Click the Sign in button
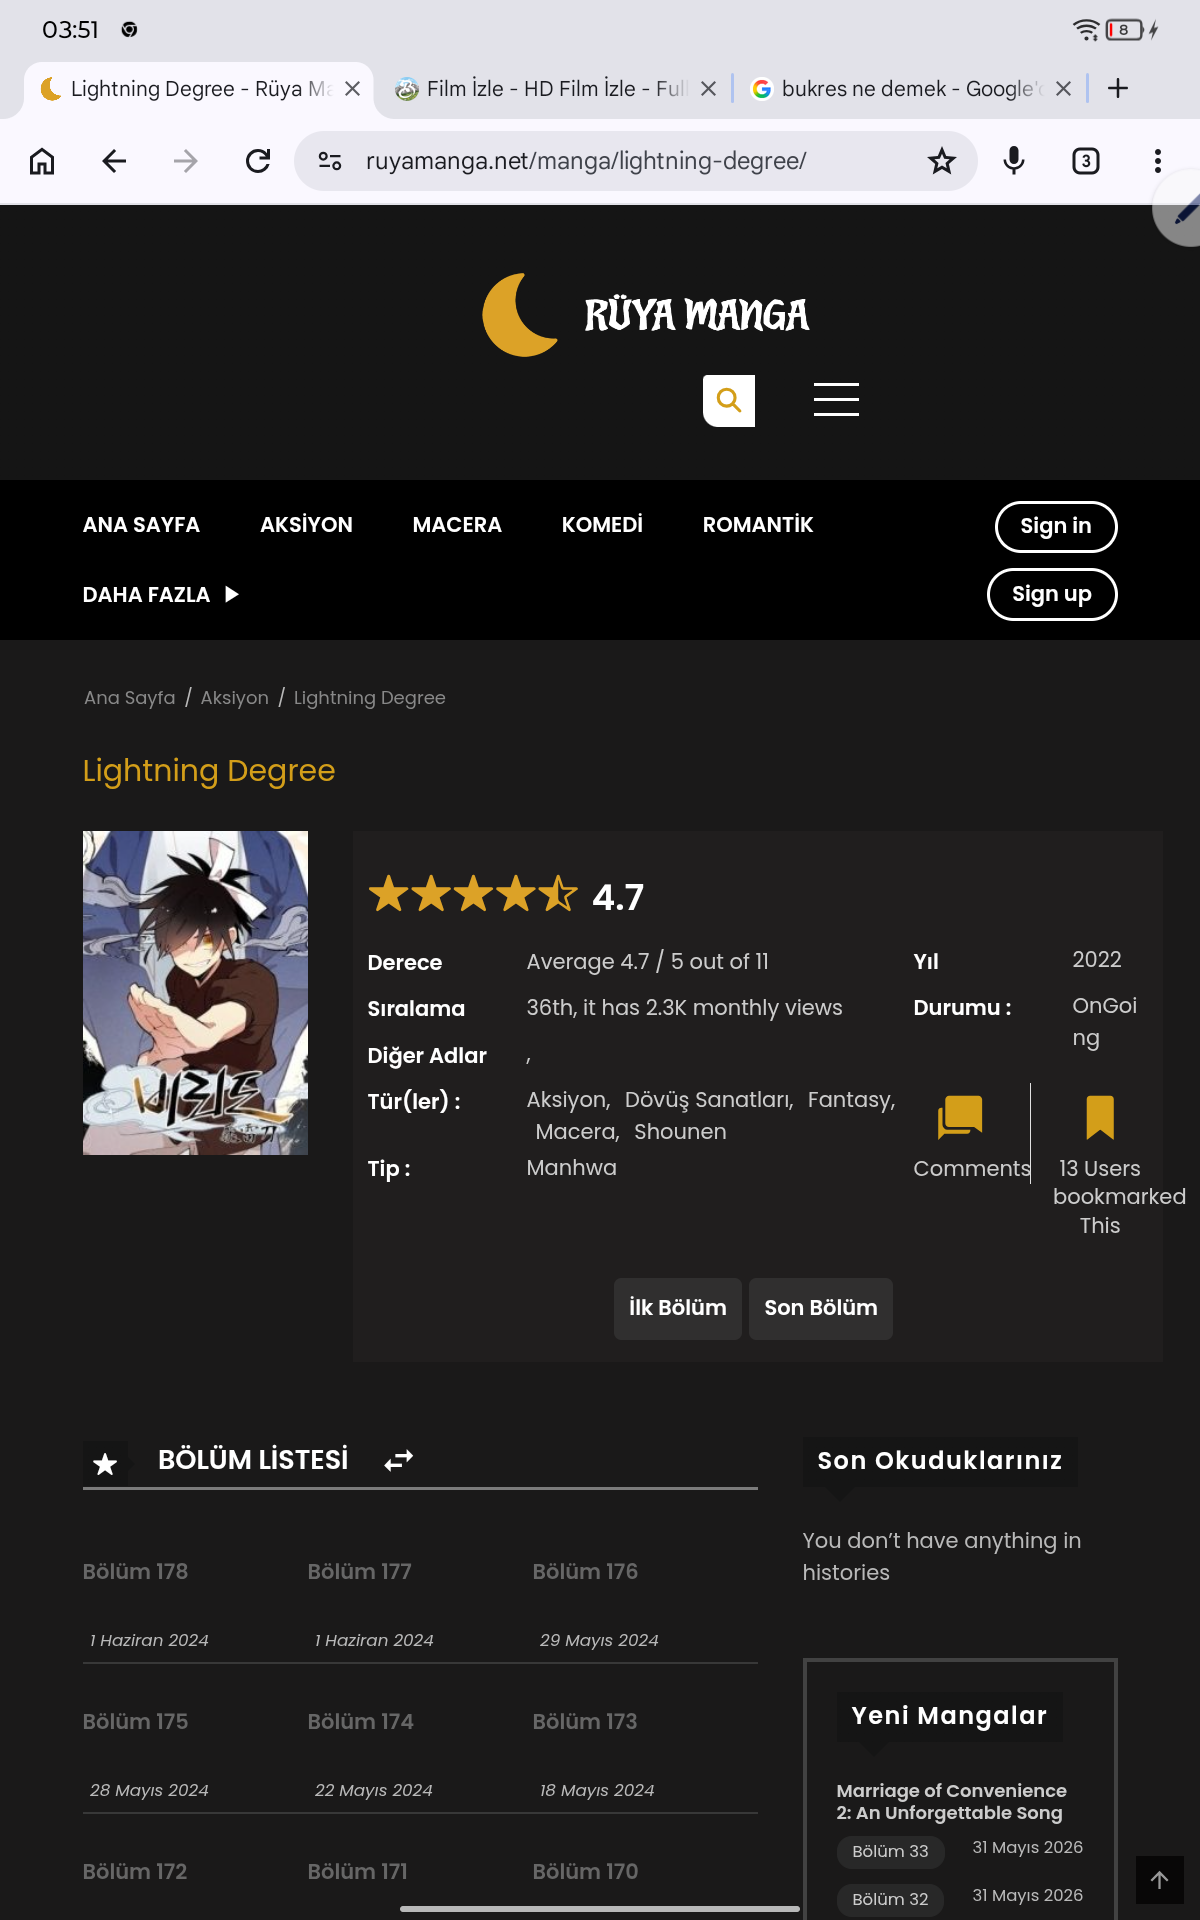The width and height of the screenshot is (1200, 1920). pos(1056,526)
